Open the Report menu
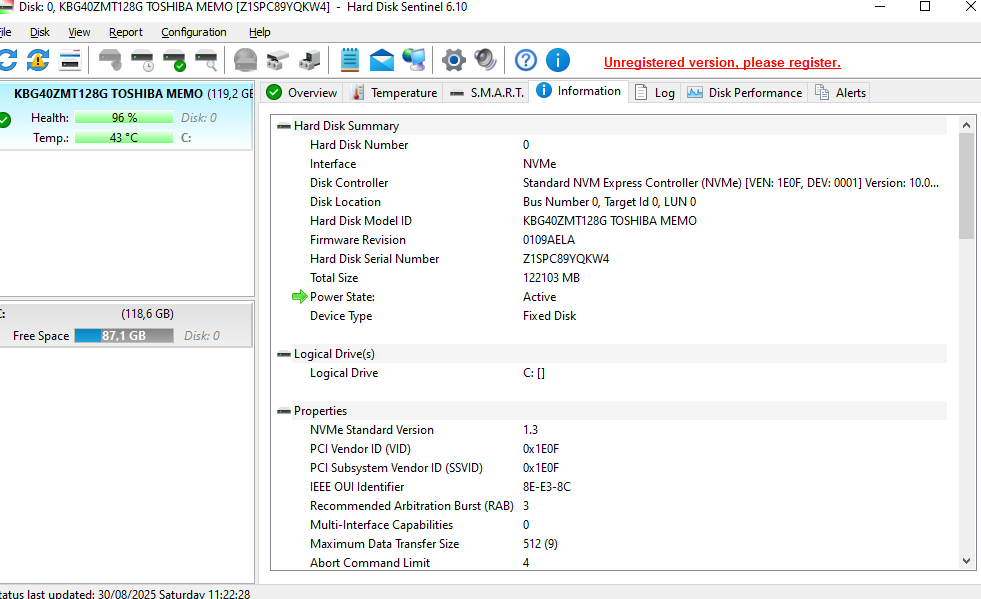The width and height of the screenshot is (981, 599). pyautogui.click(x=126, y=32)
